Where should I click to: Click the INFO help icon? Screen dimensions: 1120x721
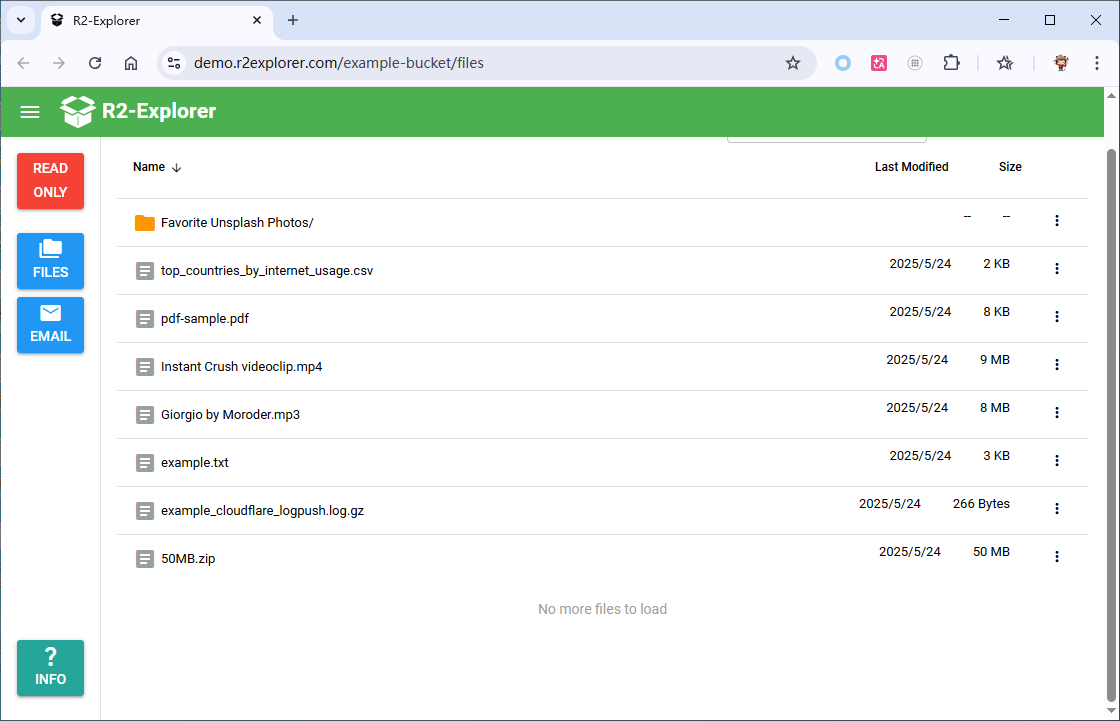pos(50,668)
